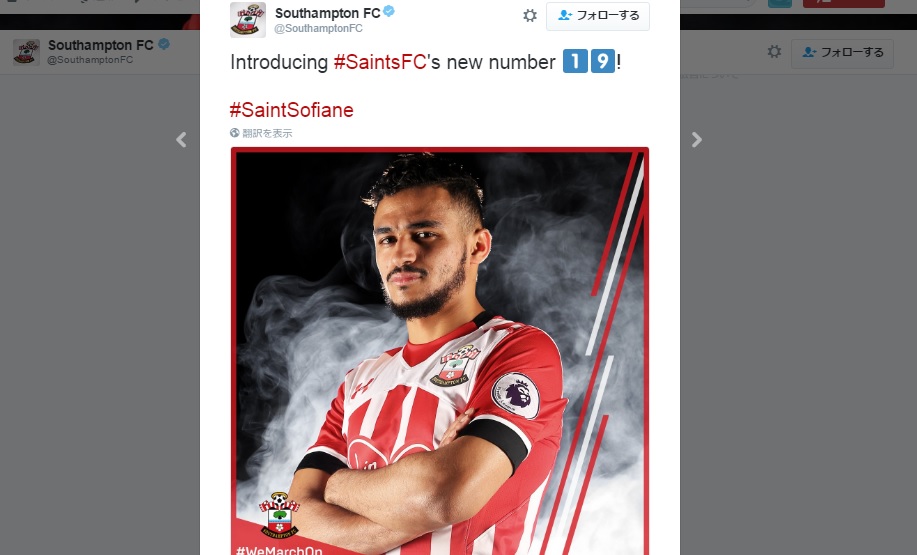Click the gear icon in the background profile header
The height and width of the screenshot is (555, 917).
click(x=774, y=51)
